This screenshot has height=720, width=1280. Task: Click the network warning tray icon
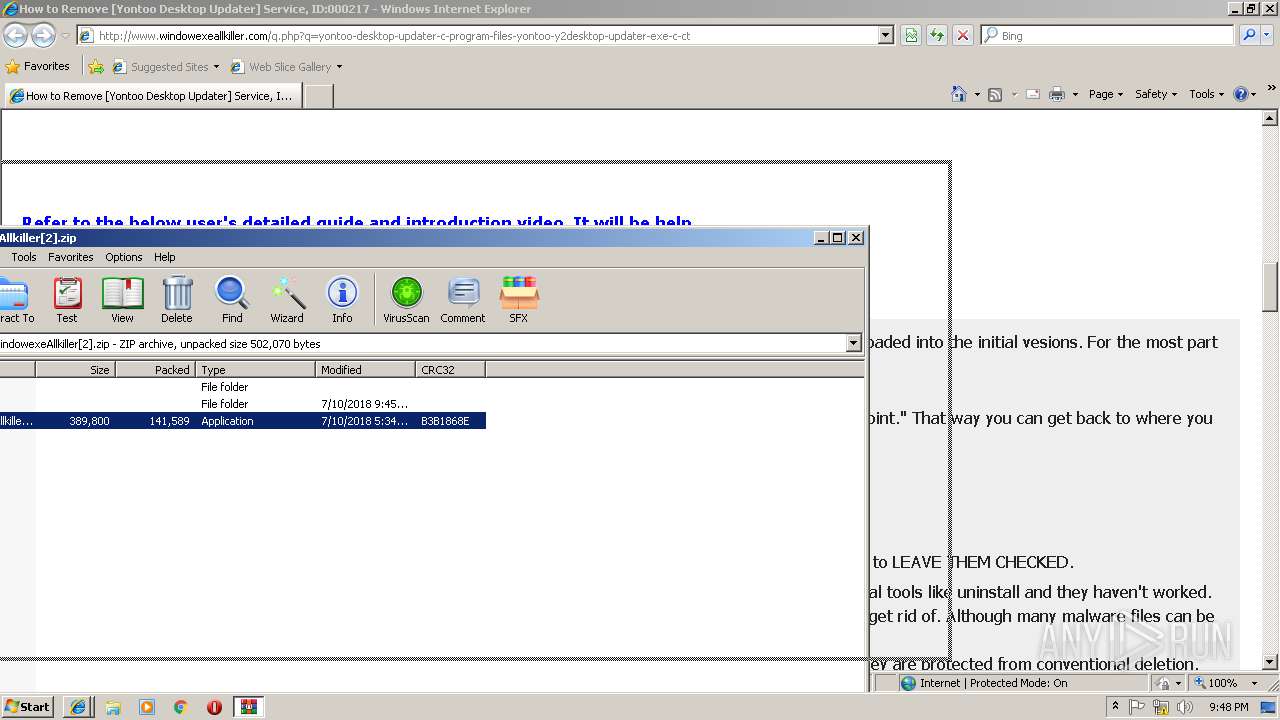[1161, 707]
